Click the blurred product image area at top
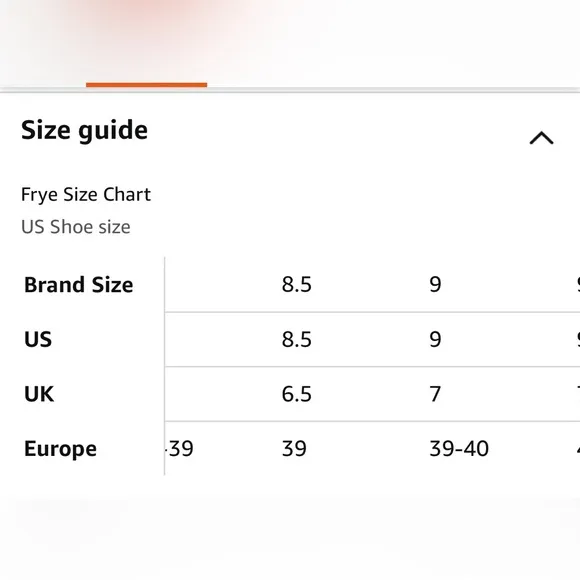Viewport: 580px width, 580px height. pyautogui.click(x=290, y=39)
